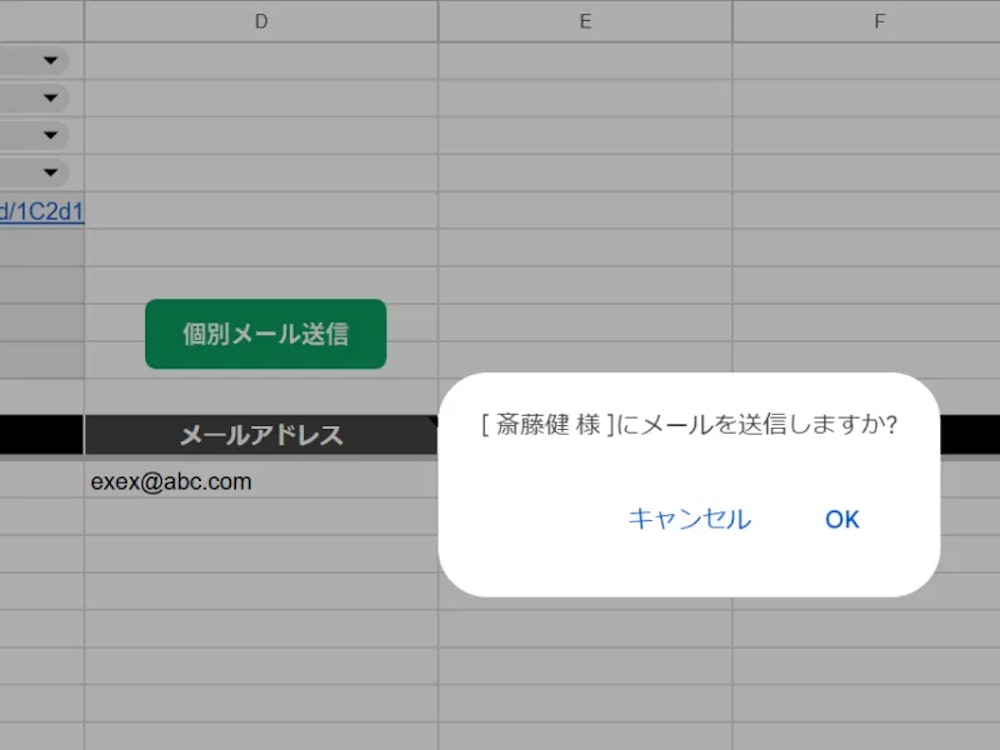
Task: Open the partially visible d/1C2d1 link
Action: [41, 211]
